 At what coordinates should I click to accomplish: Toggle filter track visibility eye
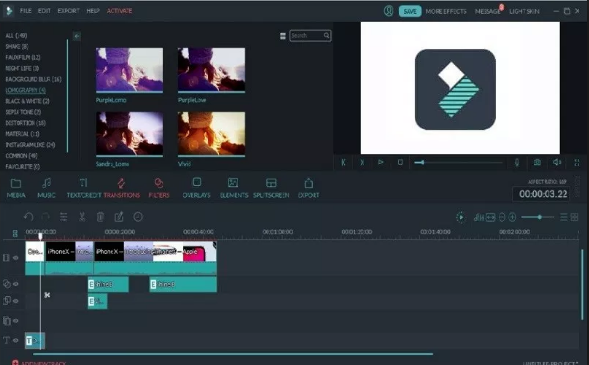coord(16,284)
